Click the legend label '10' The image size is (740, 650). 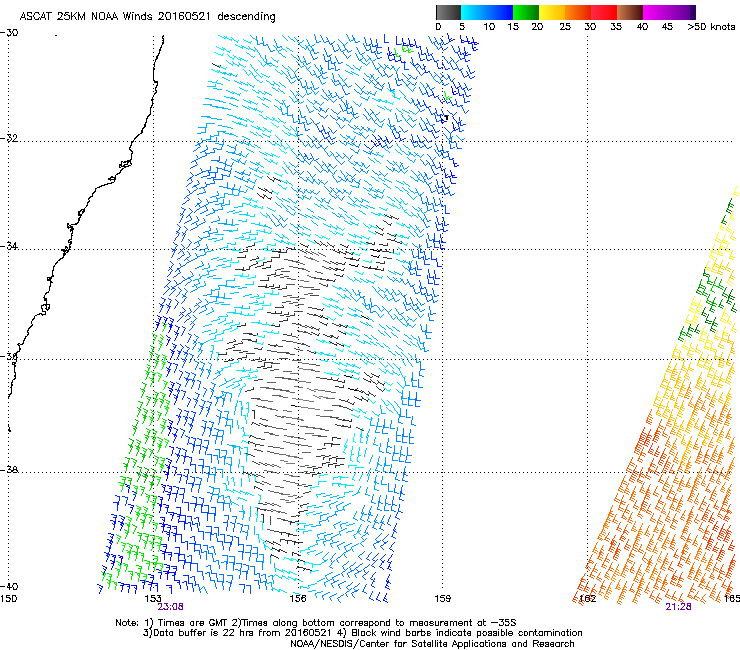click(x=489, y=27)
